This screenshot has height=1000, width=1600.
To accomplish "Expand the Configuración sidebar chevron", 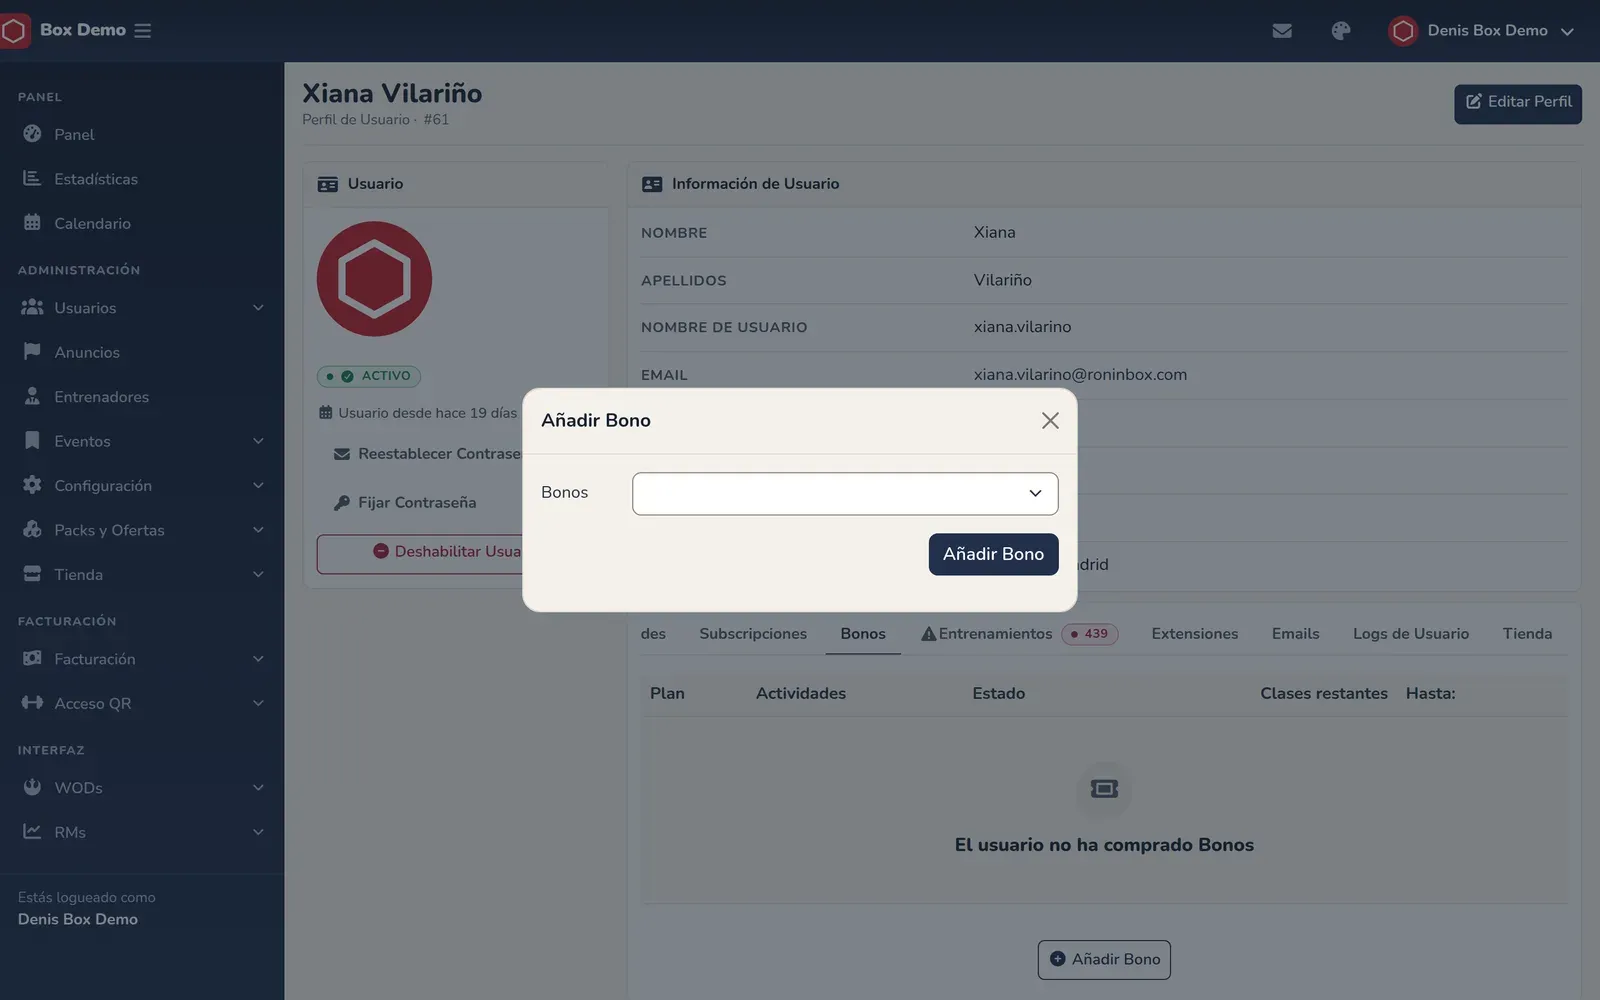I will (x=258, y=485).
